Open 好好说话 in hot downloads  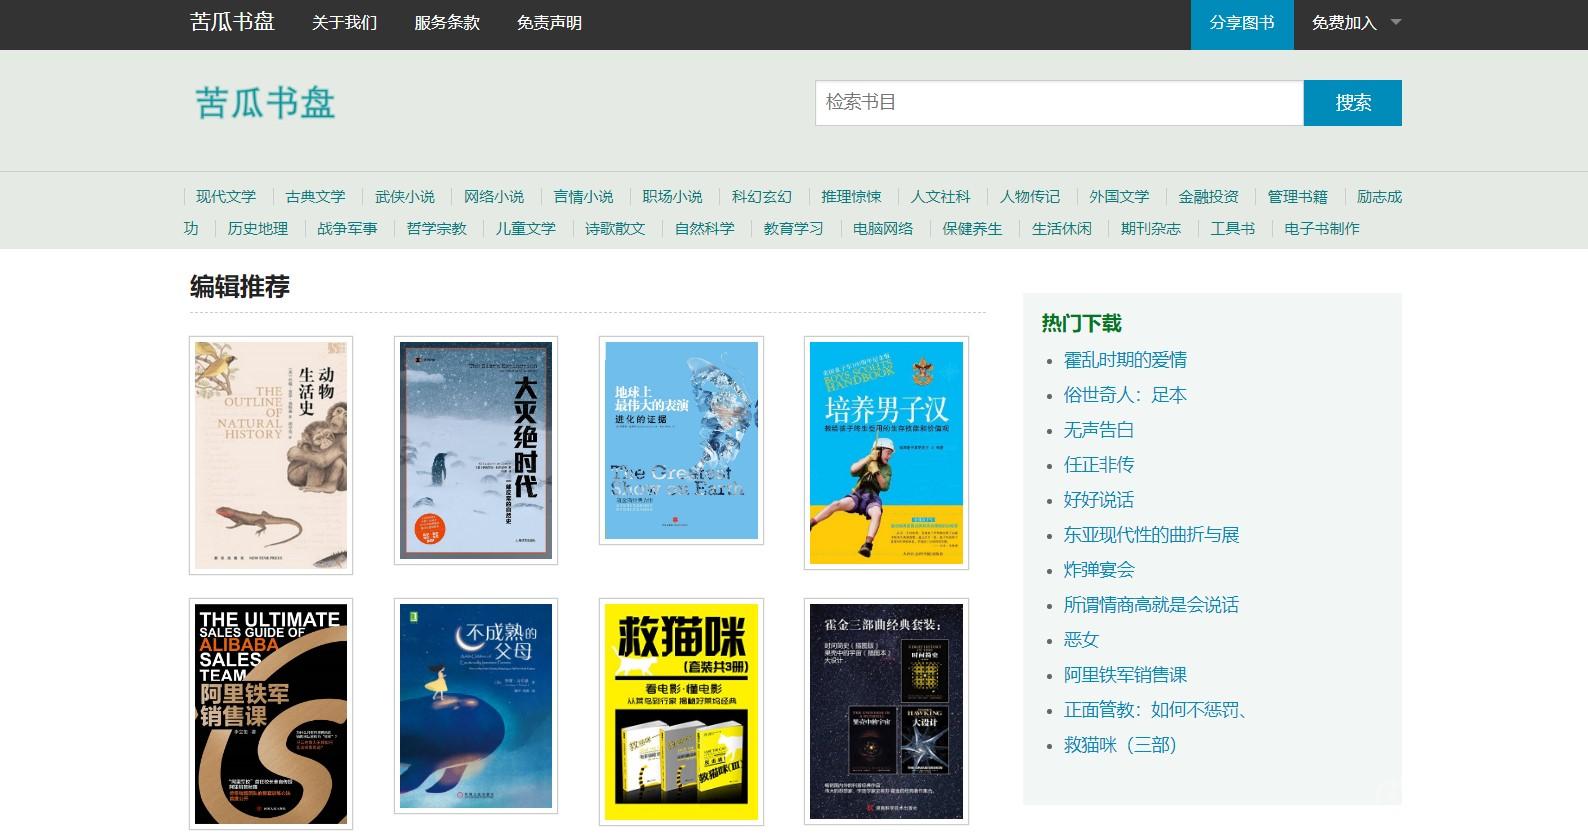[x=1098, y=500]
